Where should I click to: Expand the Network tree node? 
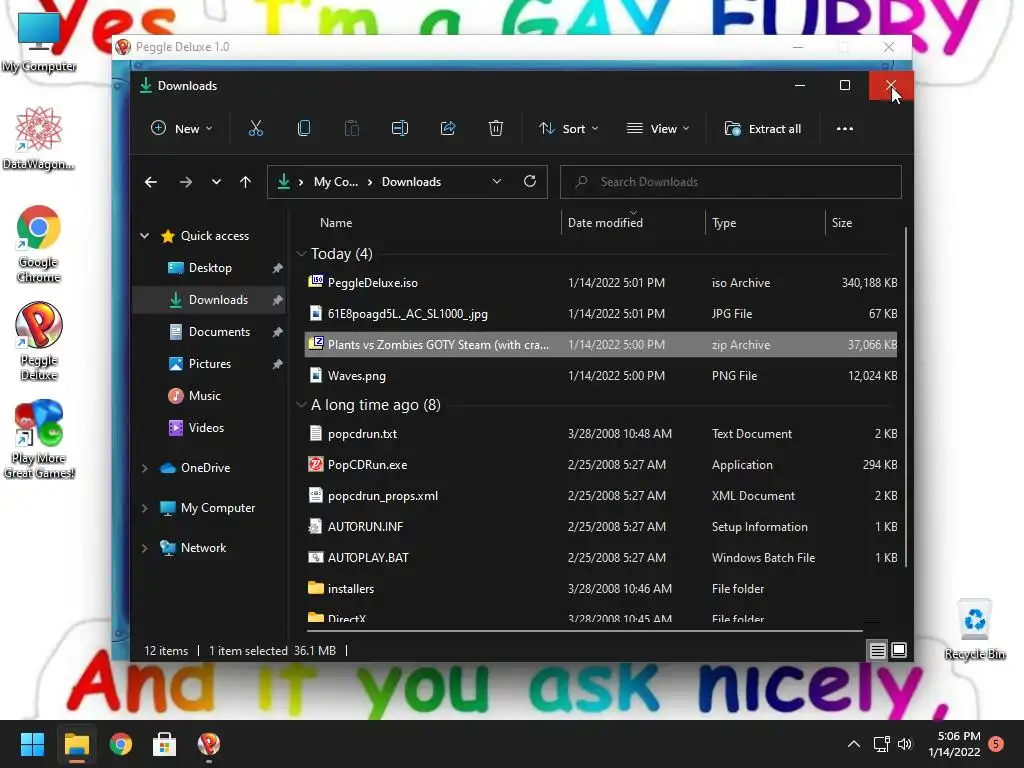click(144, 548)
